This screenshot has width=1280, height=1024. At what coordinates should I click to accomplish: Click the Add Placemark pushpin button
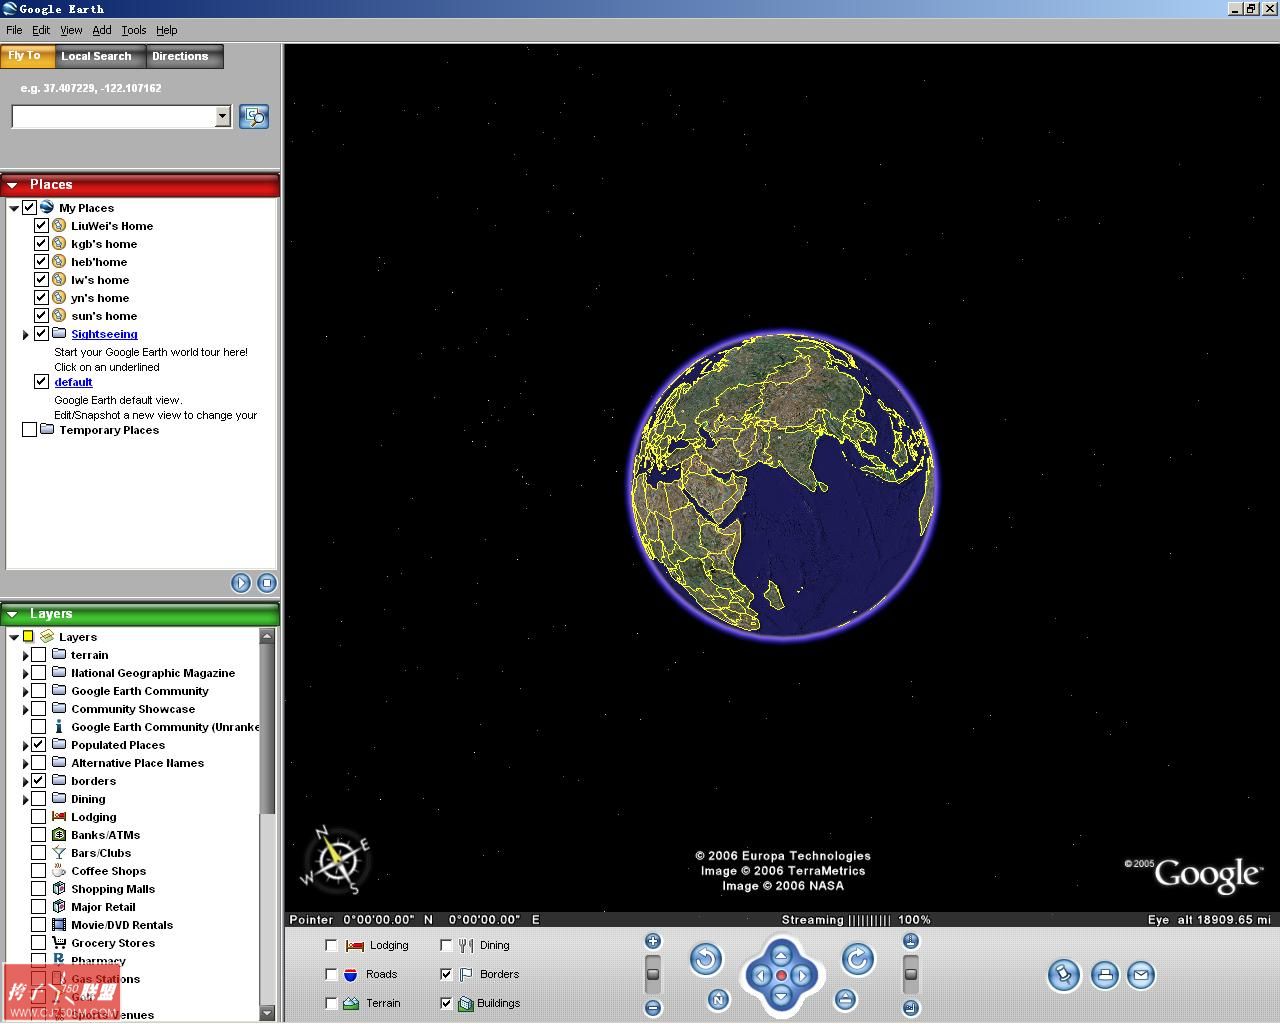click(1064, 975)
